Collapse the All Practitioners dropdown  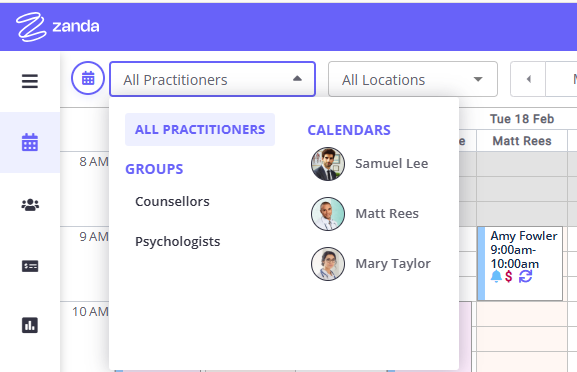[212, 79]
